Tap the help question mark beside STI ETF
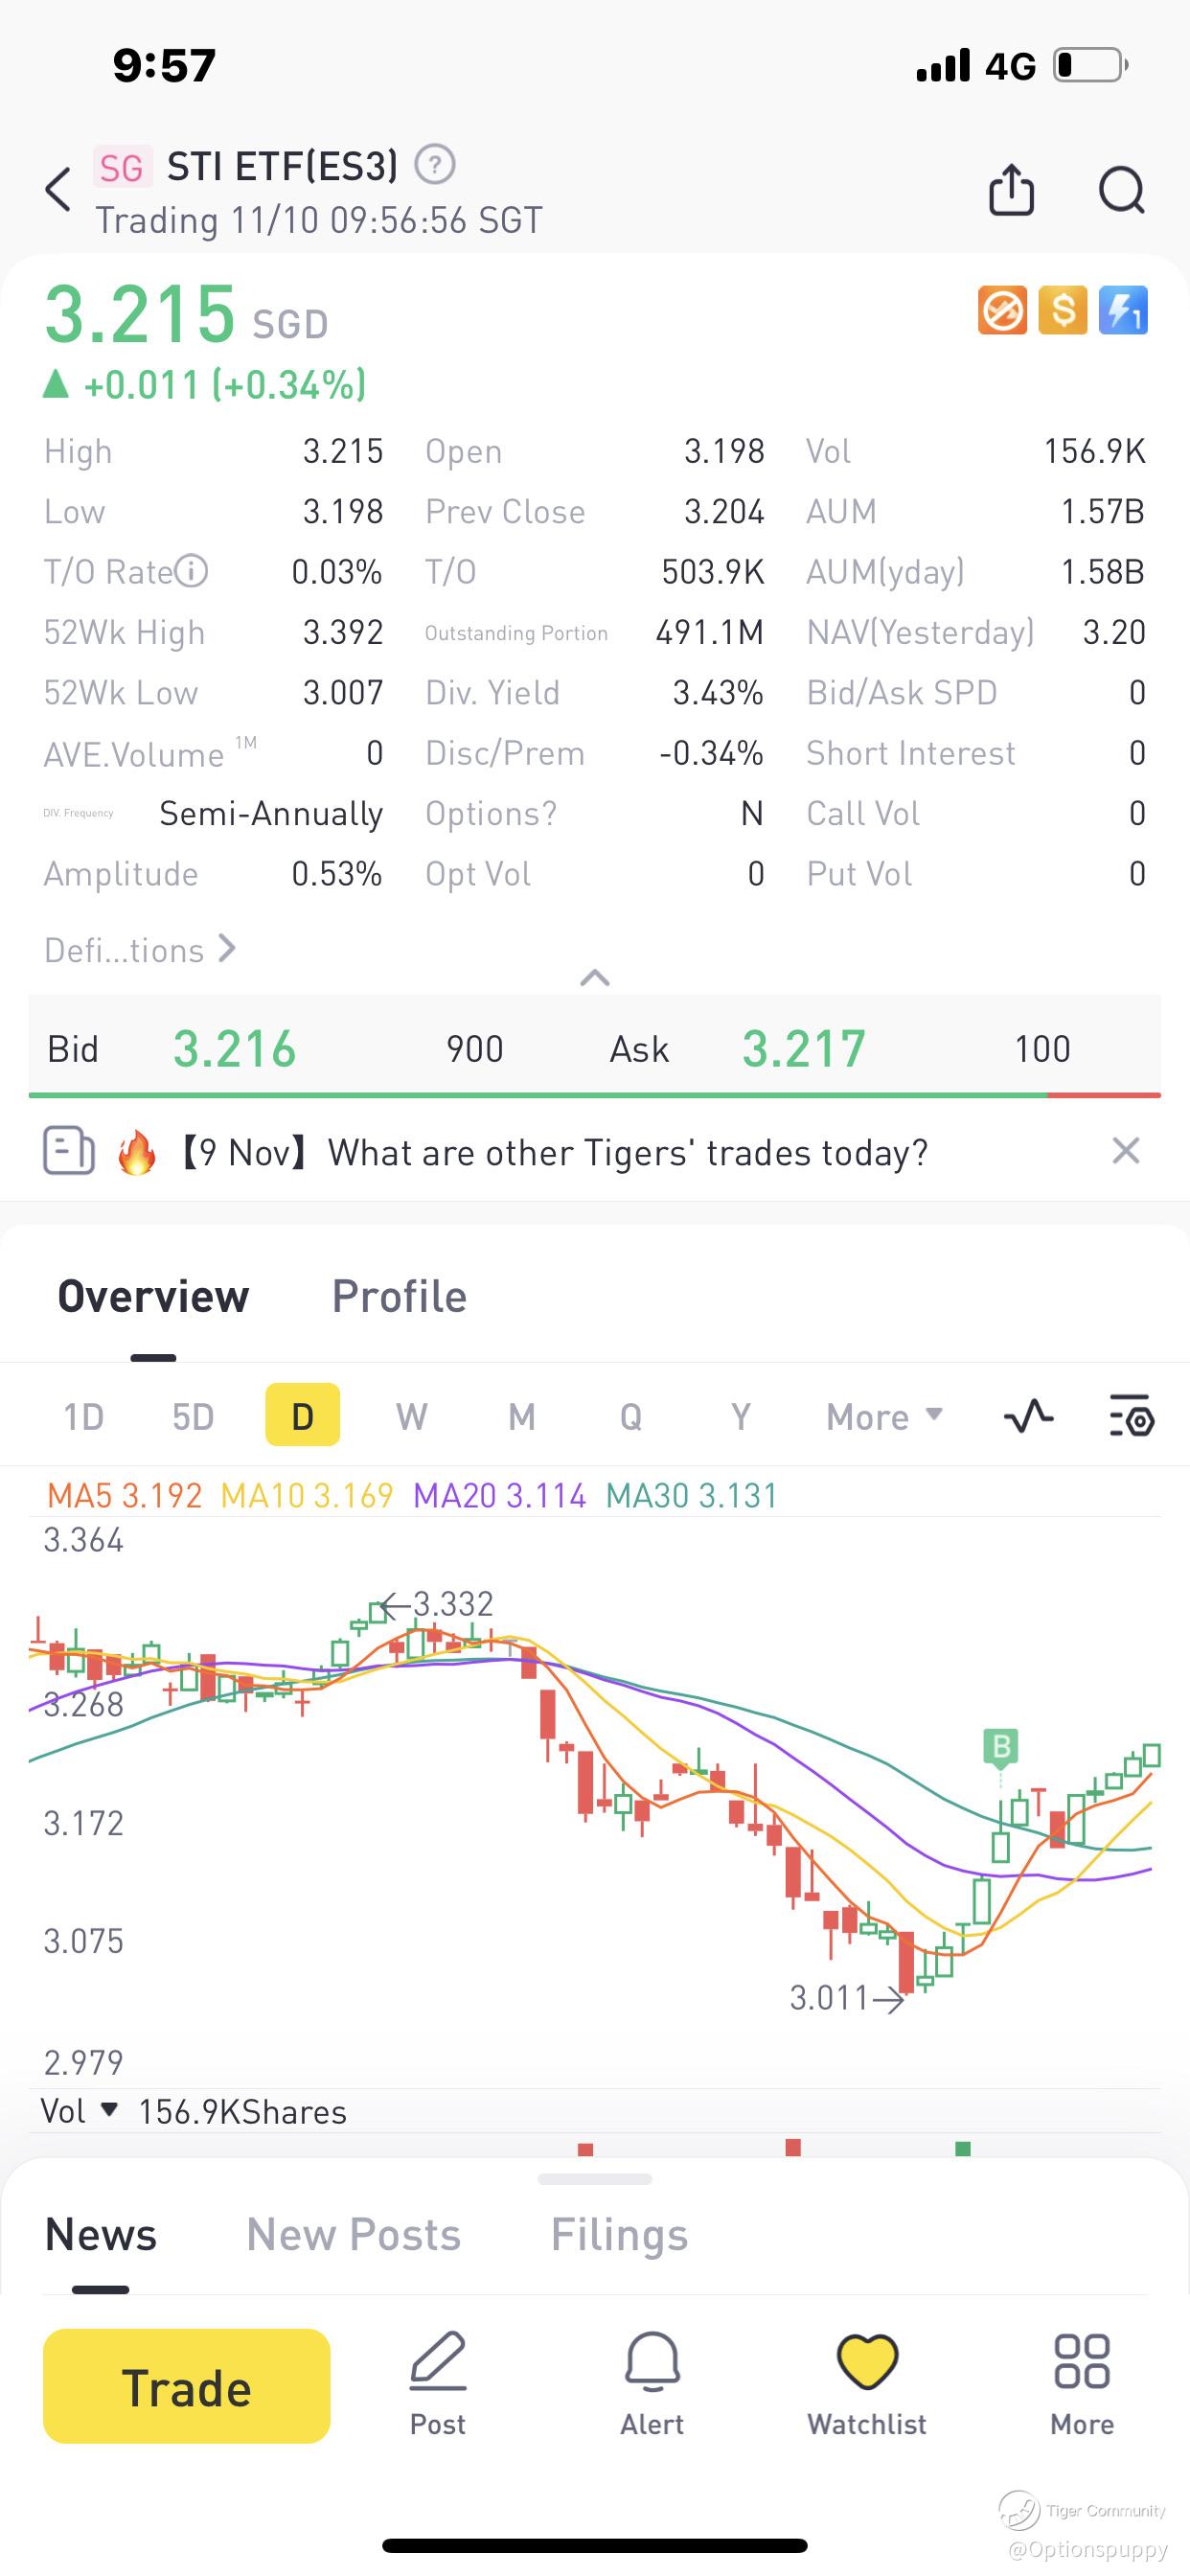The width and height of the screenshot is (1190, 2576). coord(435,165)
